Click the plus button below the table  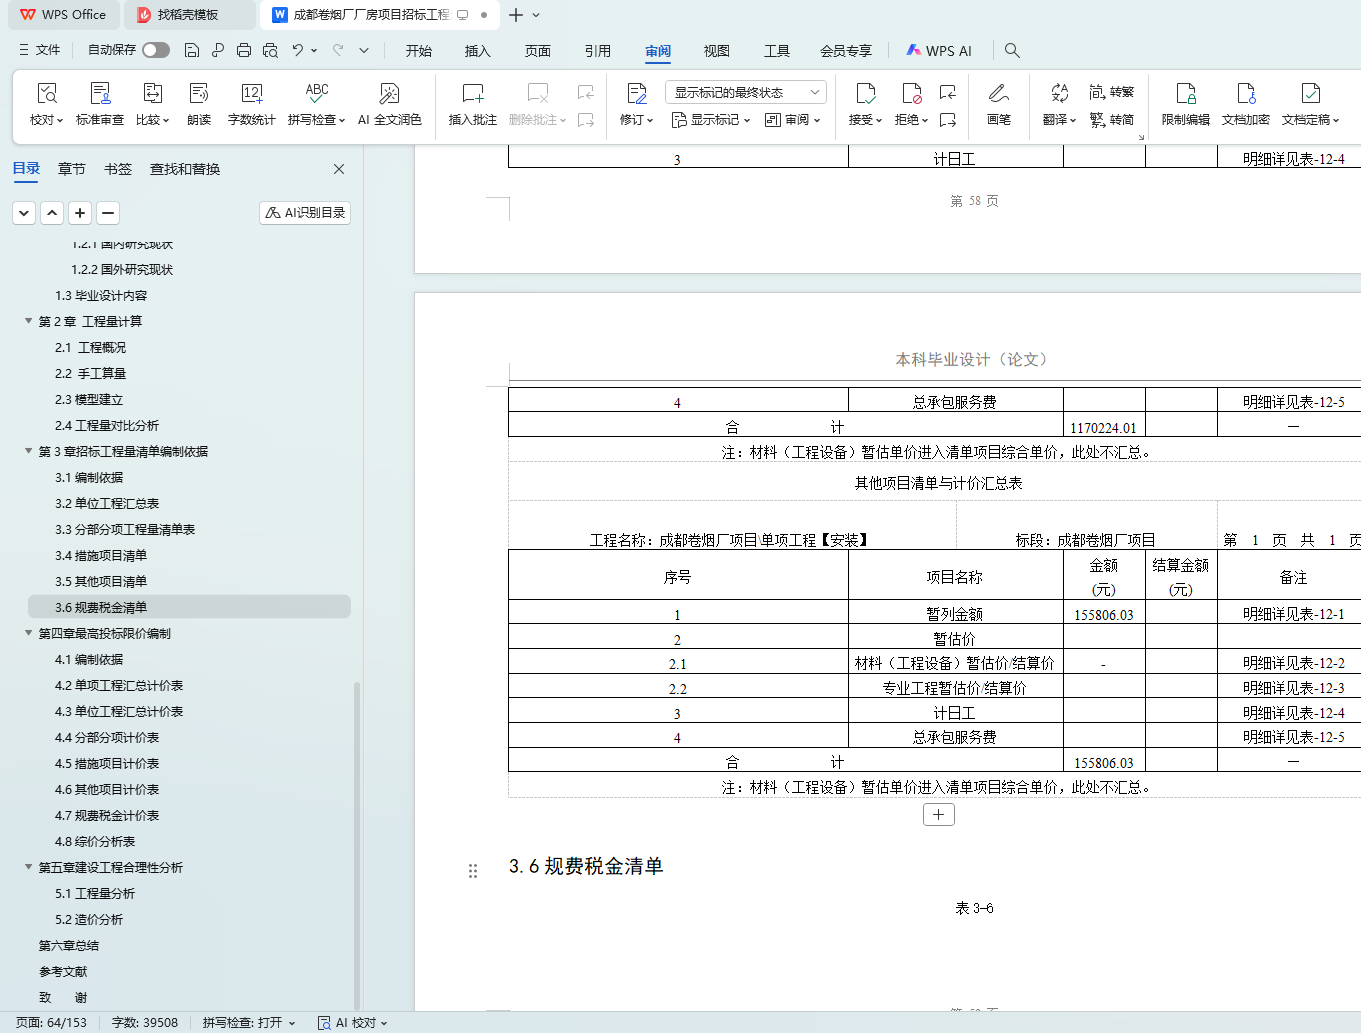coord(938,815)
